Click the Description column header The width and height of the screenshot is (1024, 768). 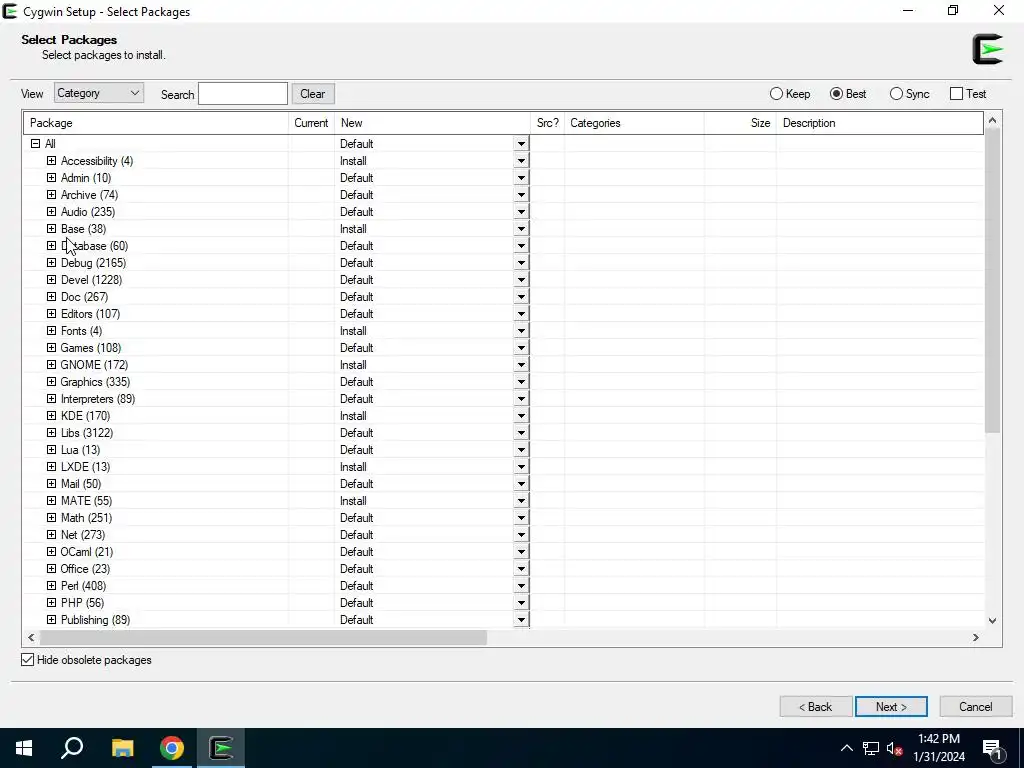[880, 123]
